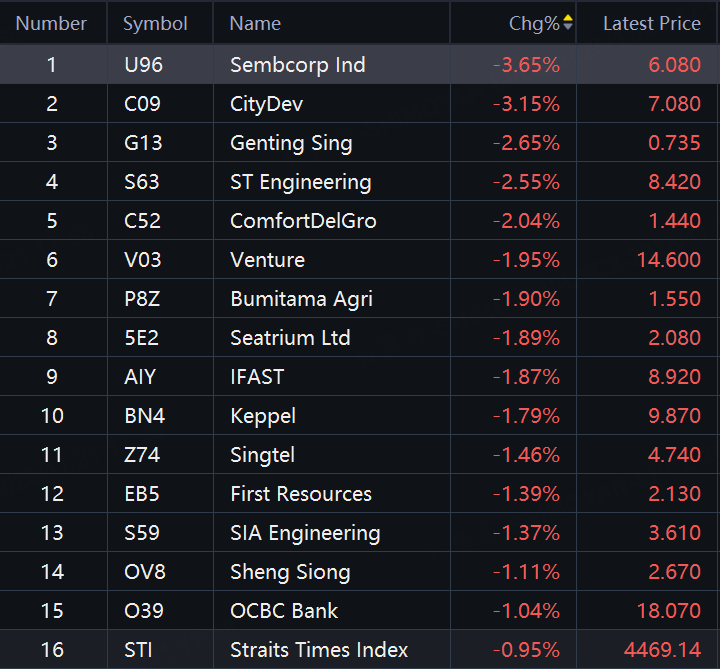Open the CityDev stock entry
Screen dimensions: 720x669
tap(266, 104)
